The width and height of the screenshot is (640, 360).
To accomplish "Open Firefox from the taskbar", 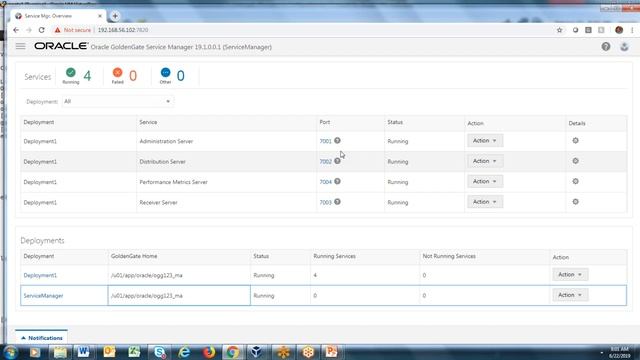I will pyautogui.click(x=209, y=352).
